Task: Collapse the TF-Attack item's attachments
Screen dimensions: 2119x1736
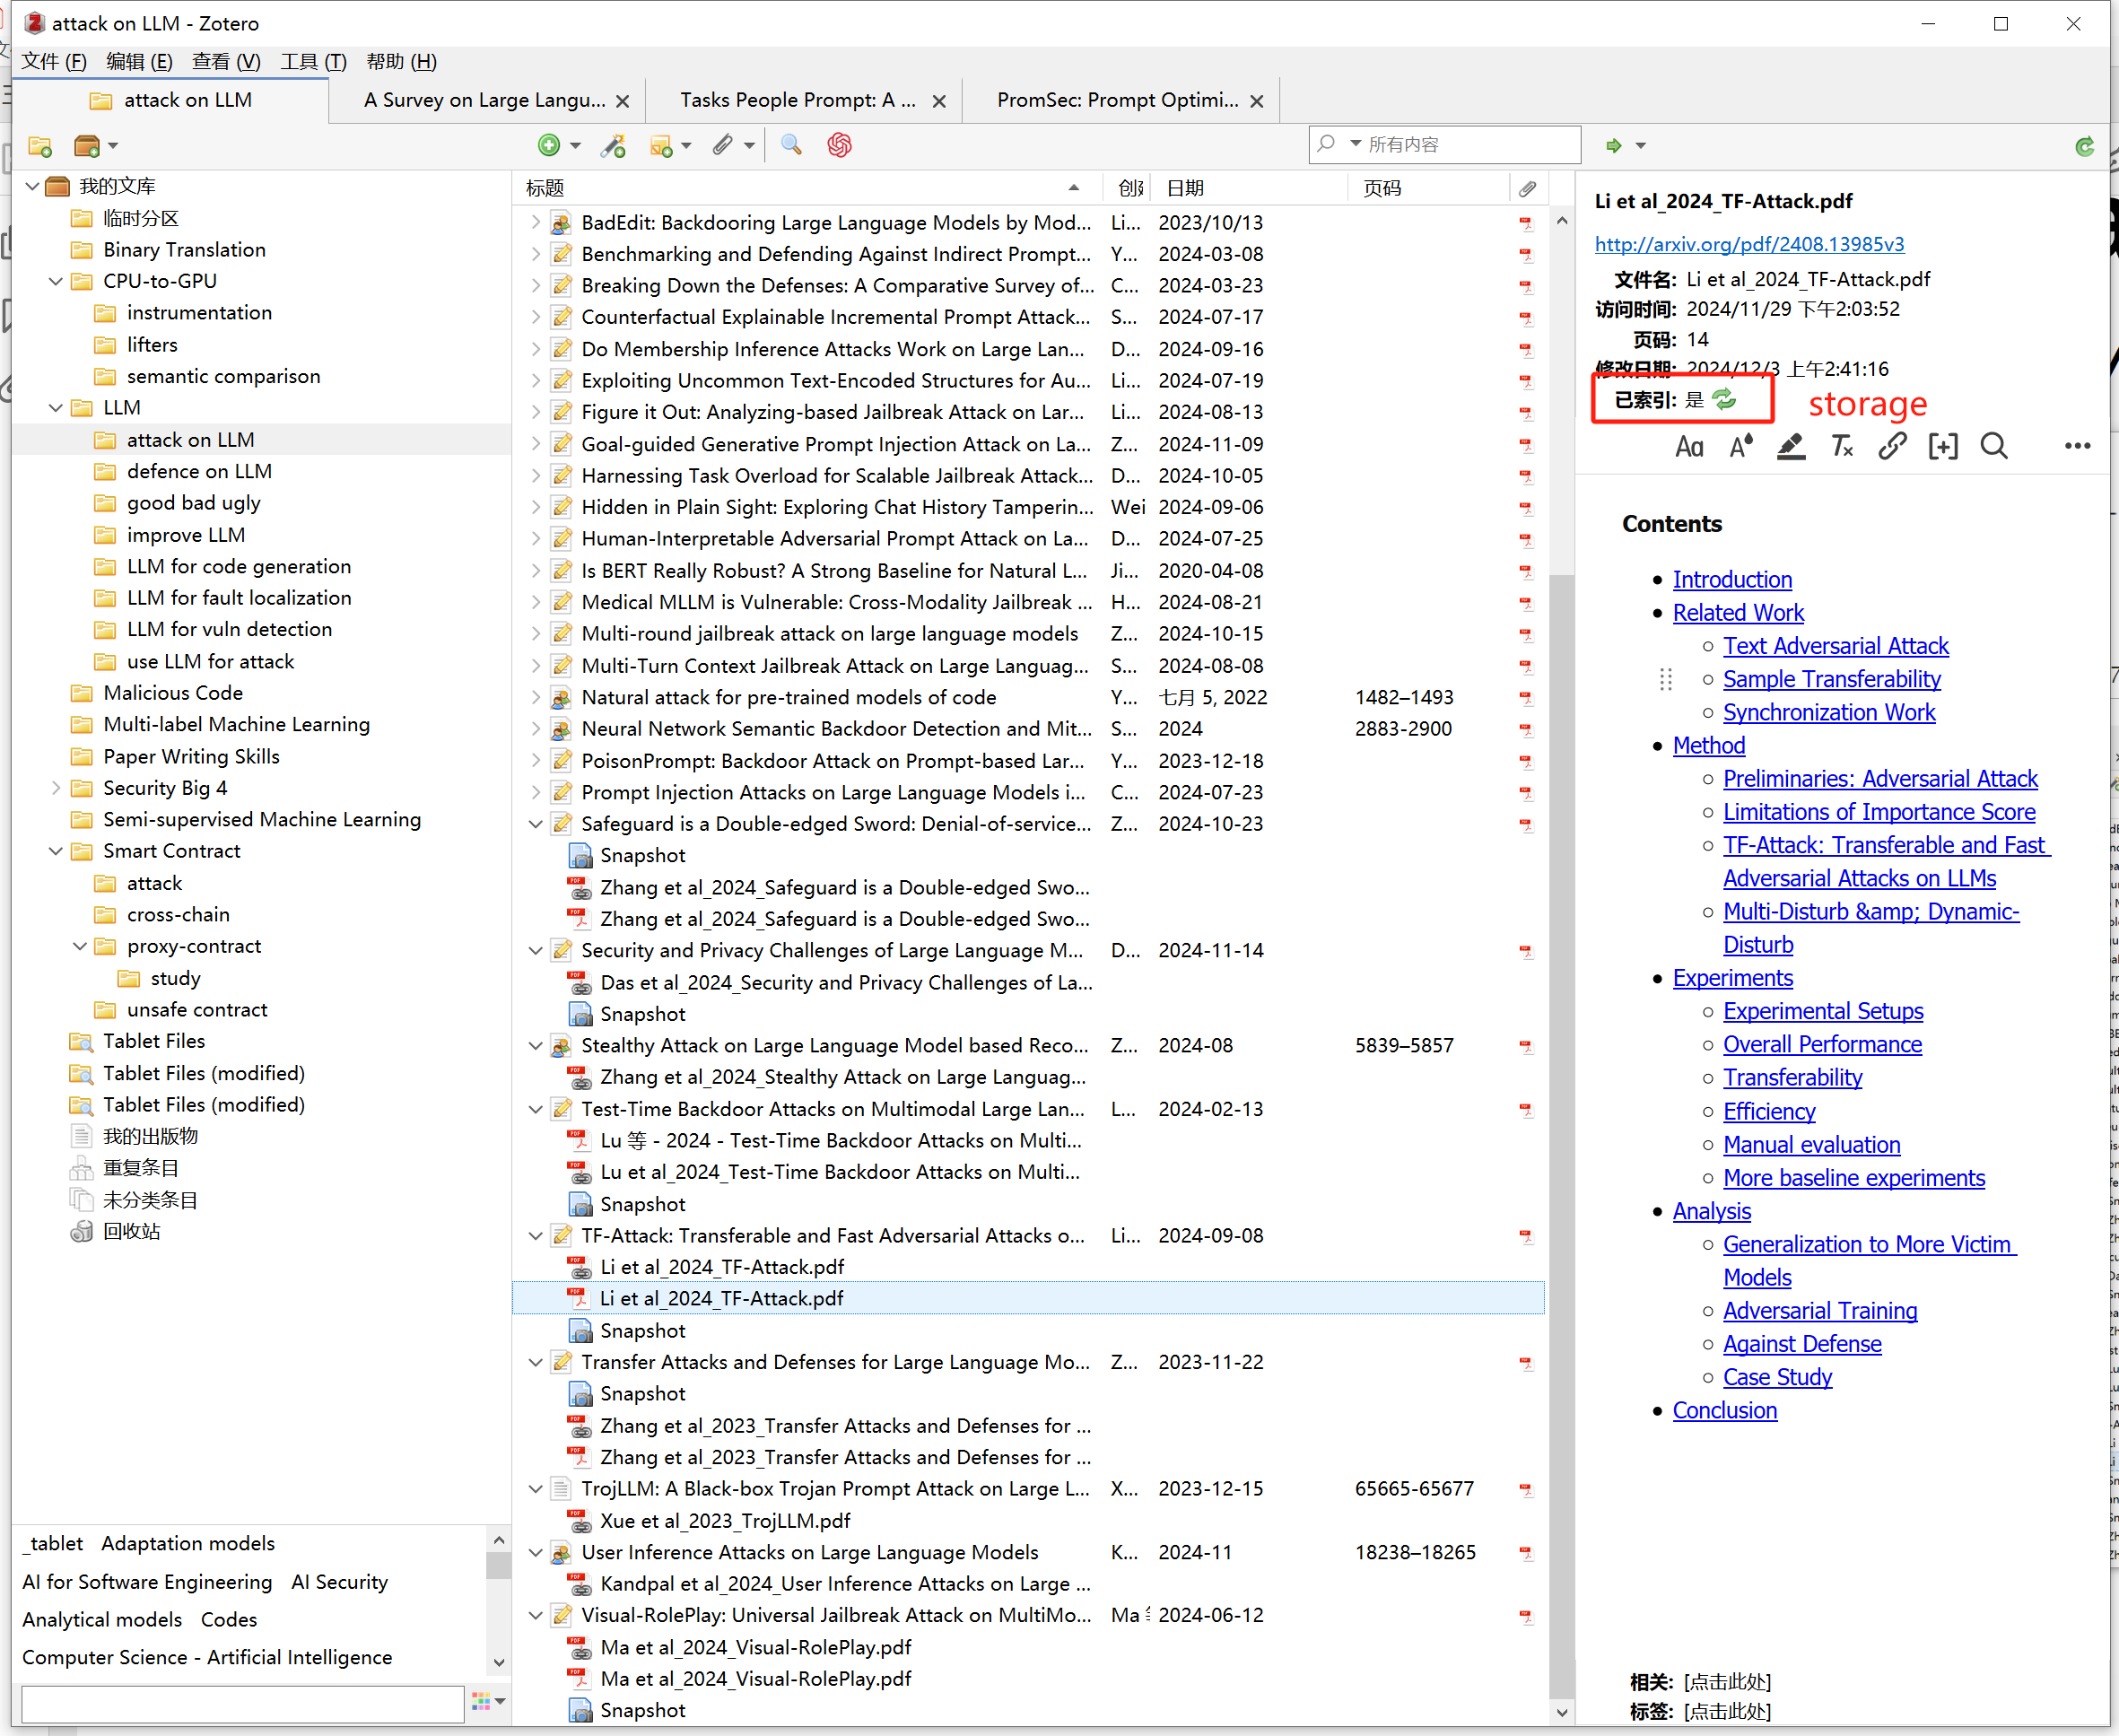Action: [536, 1236]
